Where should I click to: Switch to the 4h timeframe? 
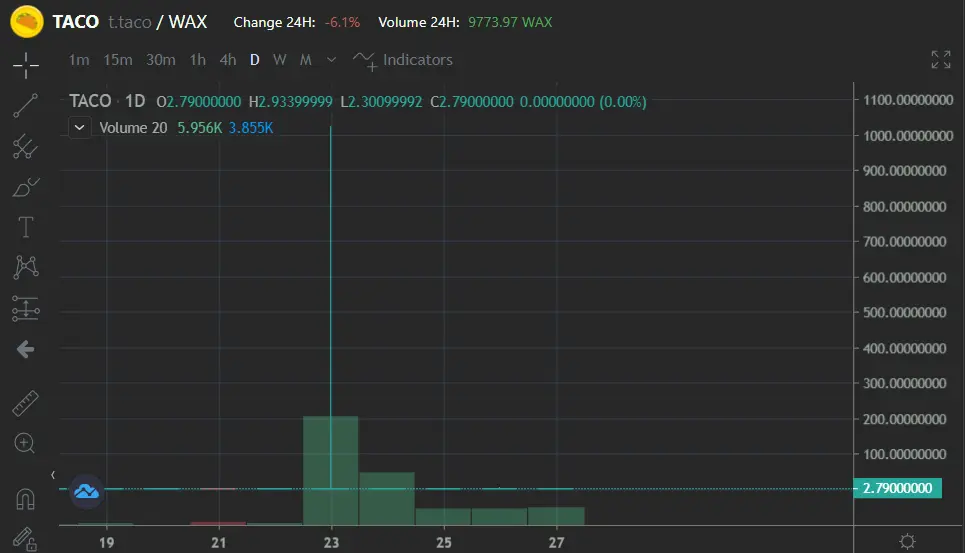pyautogui.click(x=228, y=60)
